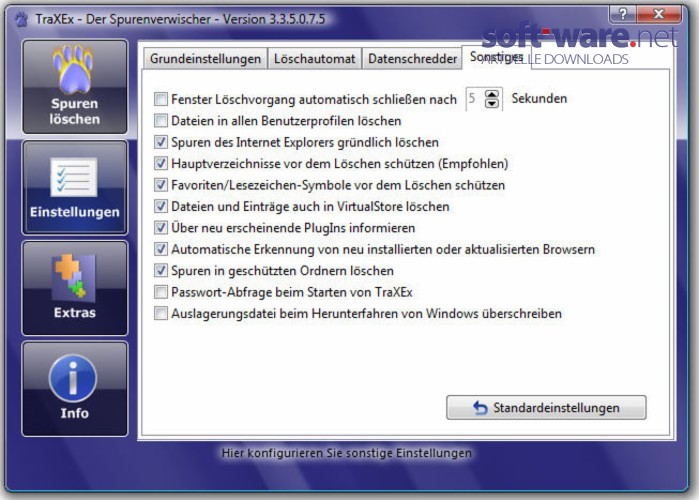Open the Info section
The image size is (699, 500).
coord(75,389)
